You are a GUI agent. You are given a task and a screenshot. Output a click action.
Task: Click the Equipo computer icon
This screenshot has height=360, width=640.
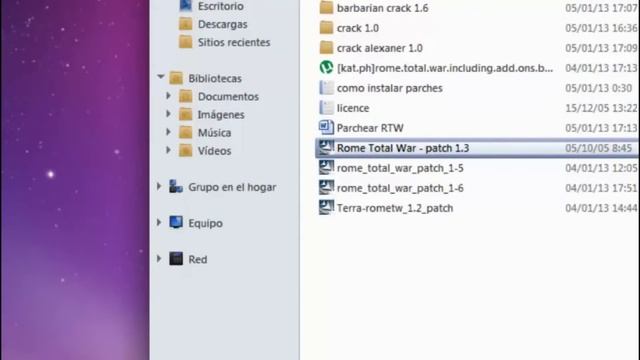click(176, 222)
